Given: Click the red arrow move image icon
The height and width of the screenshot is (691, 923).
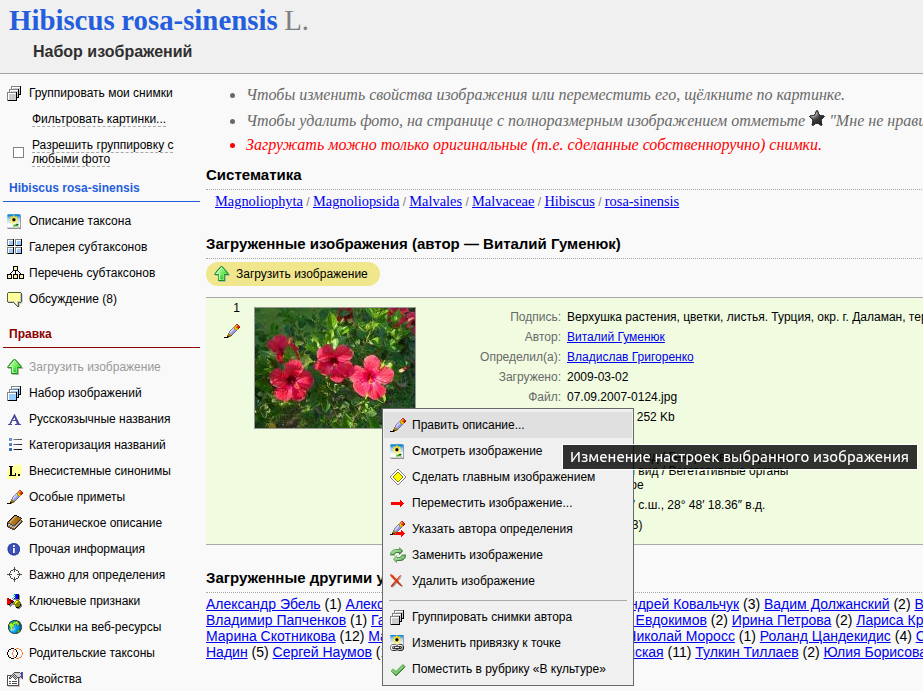Looking at the screenshot, I should (x=397, y=503).
